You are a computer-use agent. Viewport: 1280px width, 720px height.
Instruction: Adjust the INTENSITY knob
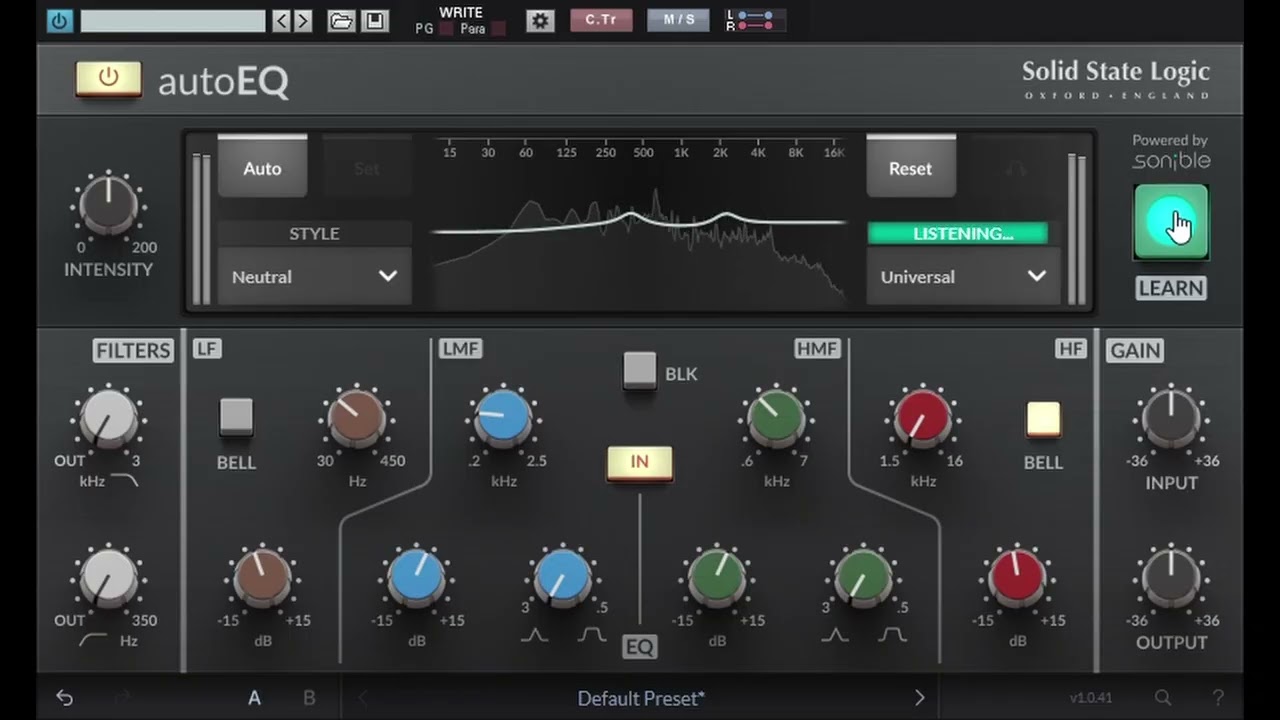click(x=108, y=206)
